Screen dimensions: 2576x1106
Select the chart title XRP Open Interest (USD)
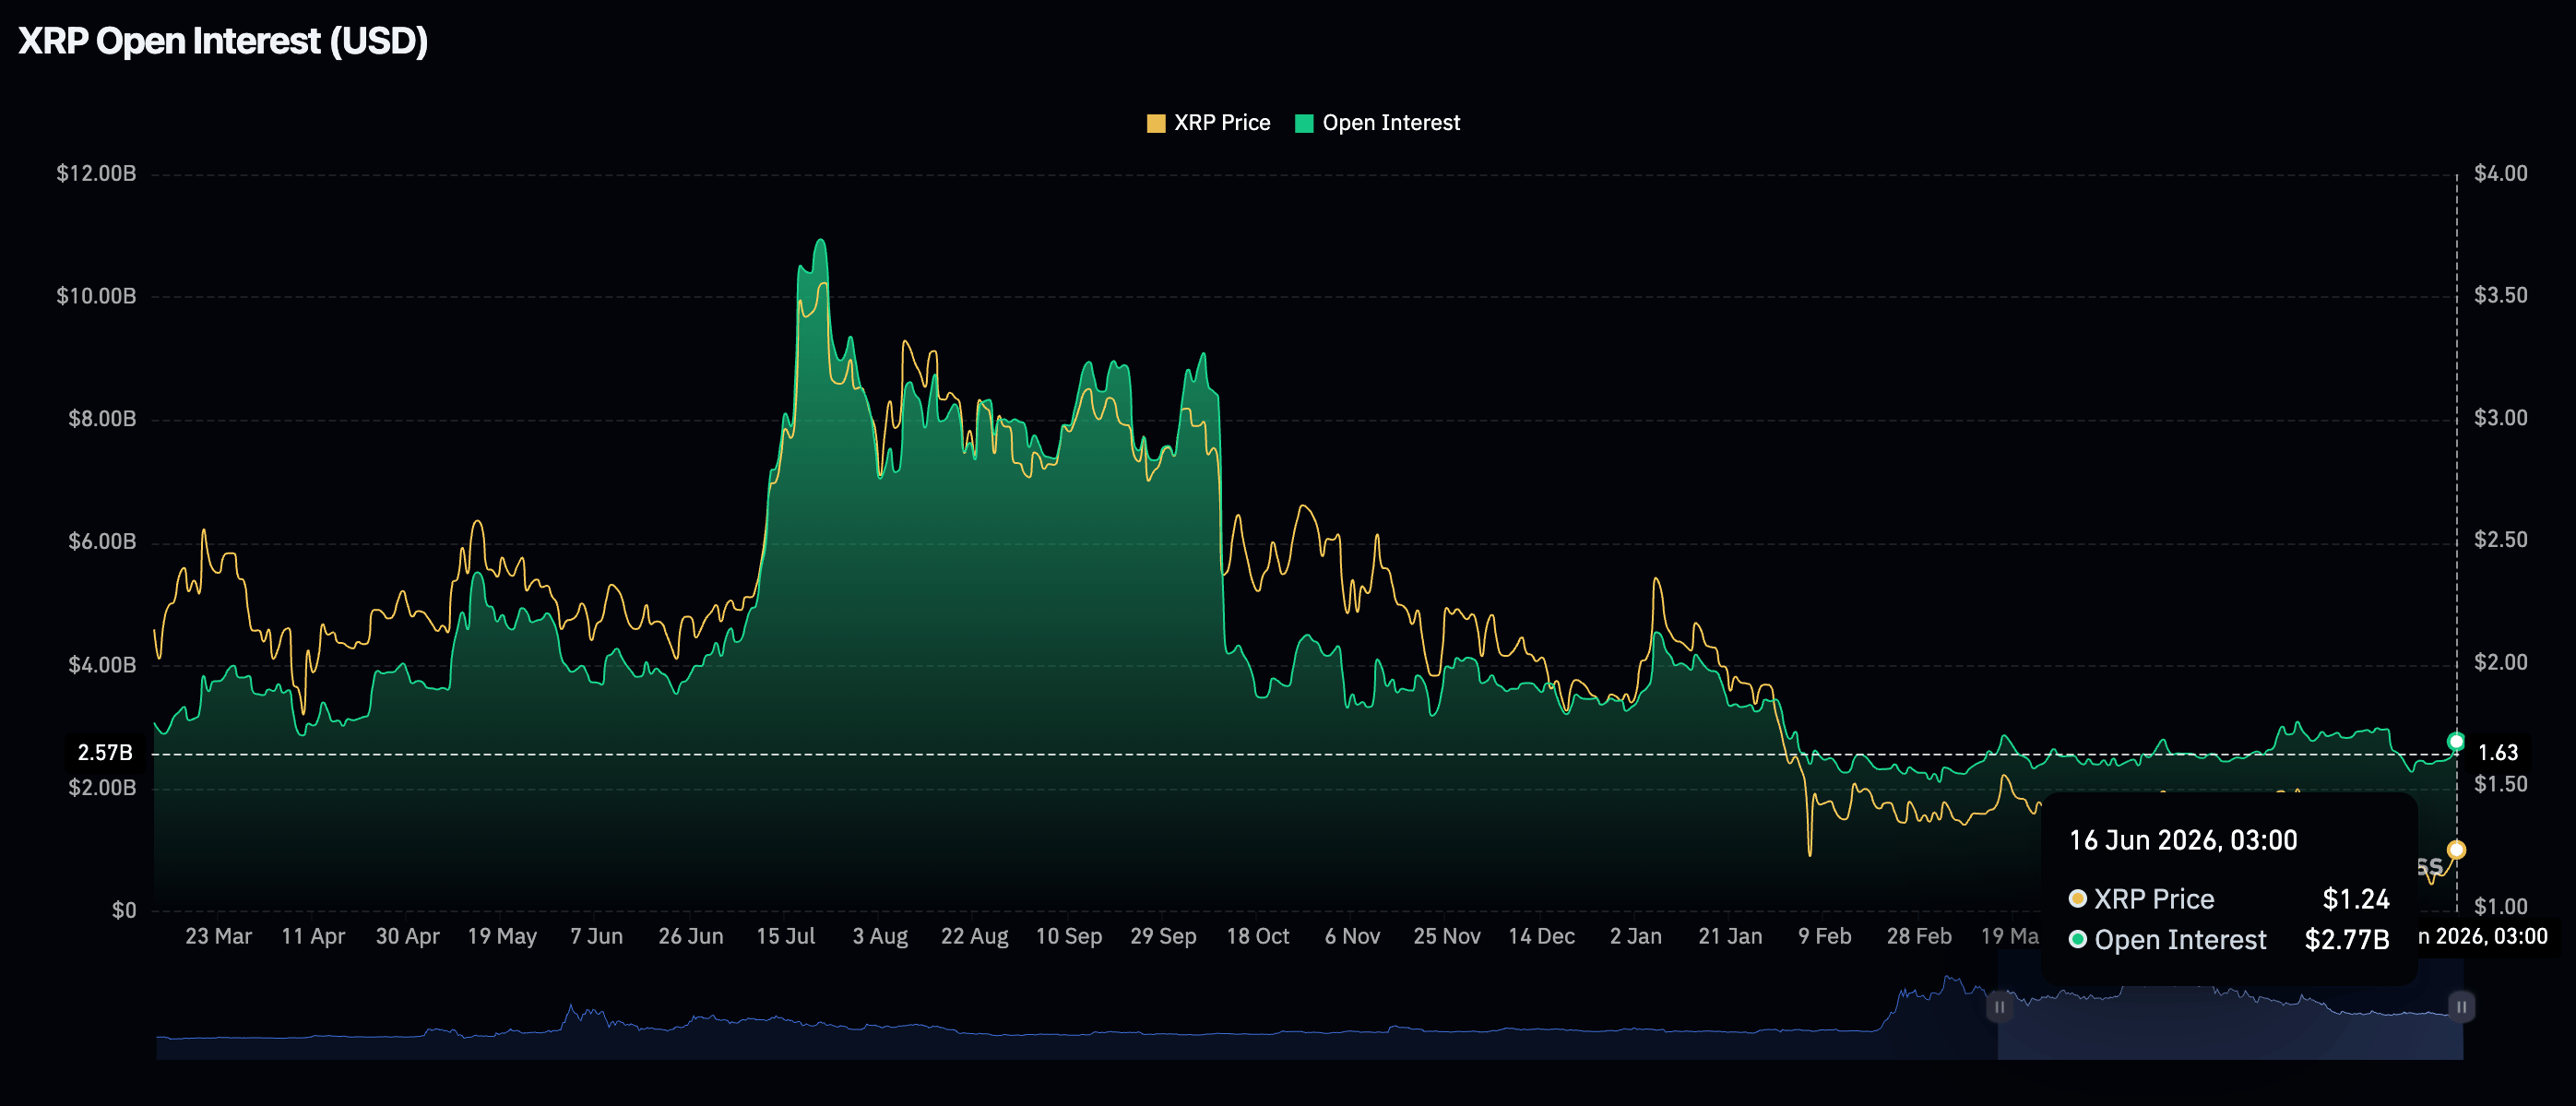click(223, 41)
